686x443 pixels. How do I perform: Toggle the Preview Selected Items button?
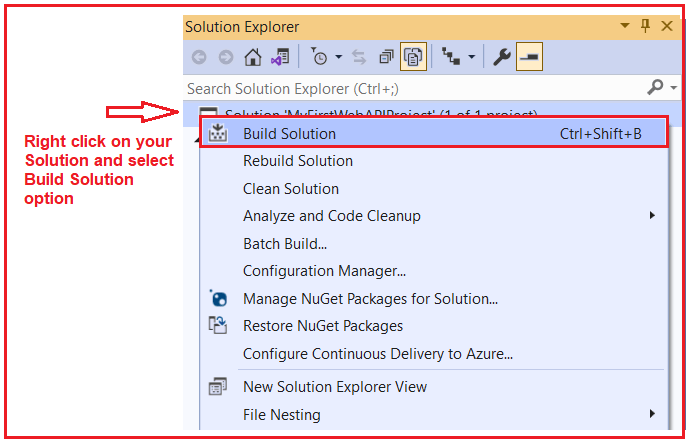pos(529,56)
